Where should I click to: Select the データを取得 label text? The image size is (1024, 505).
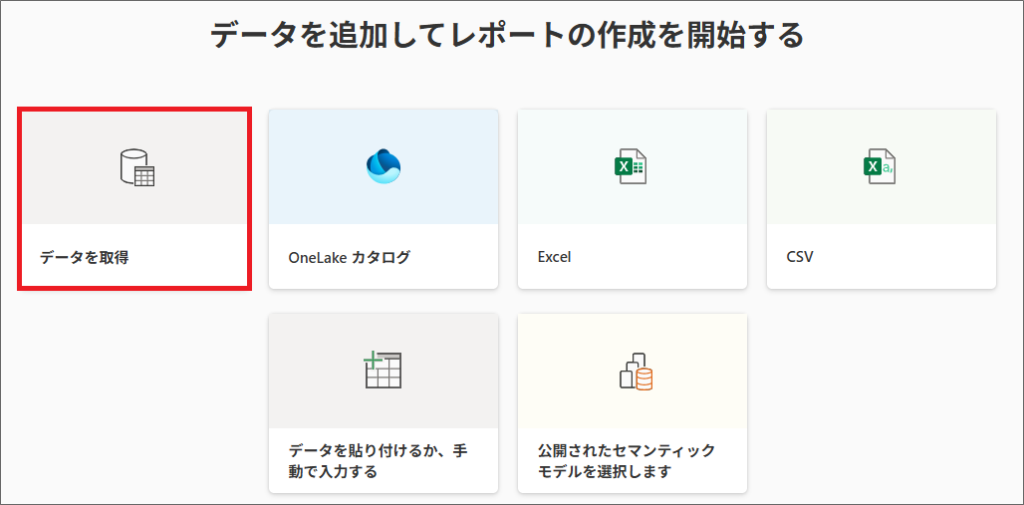pyautogui.click(x=84, y=257)
